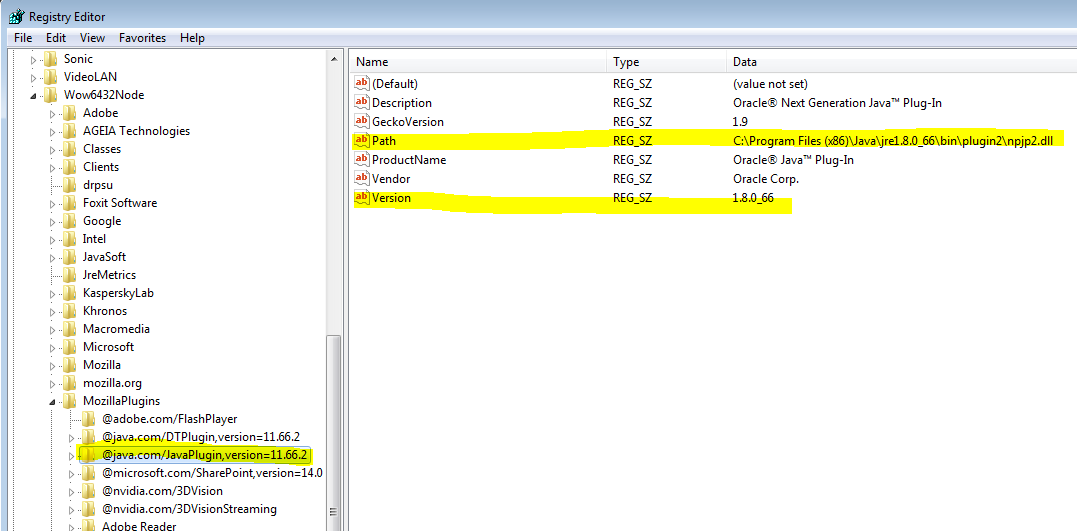Screen dimensions: 1077x531
Task: Click the data cell reading 1.8.0_66
Action: point(753,198)
